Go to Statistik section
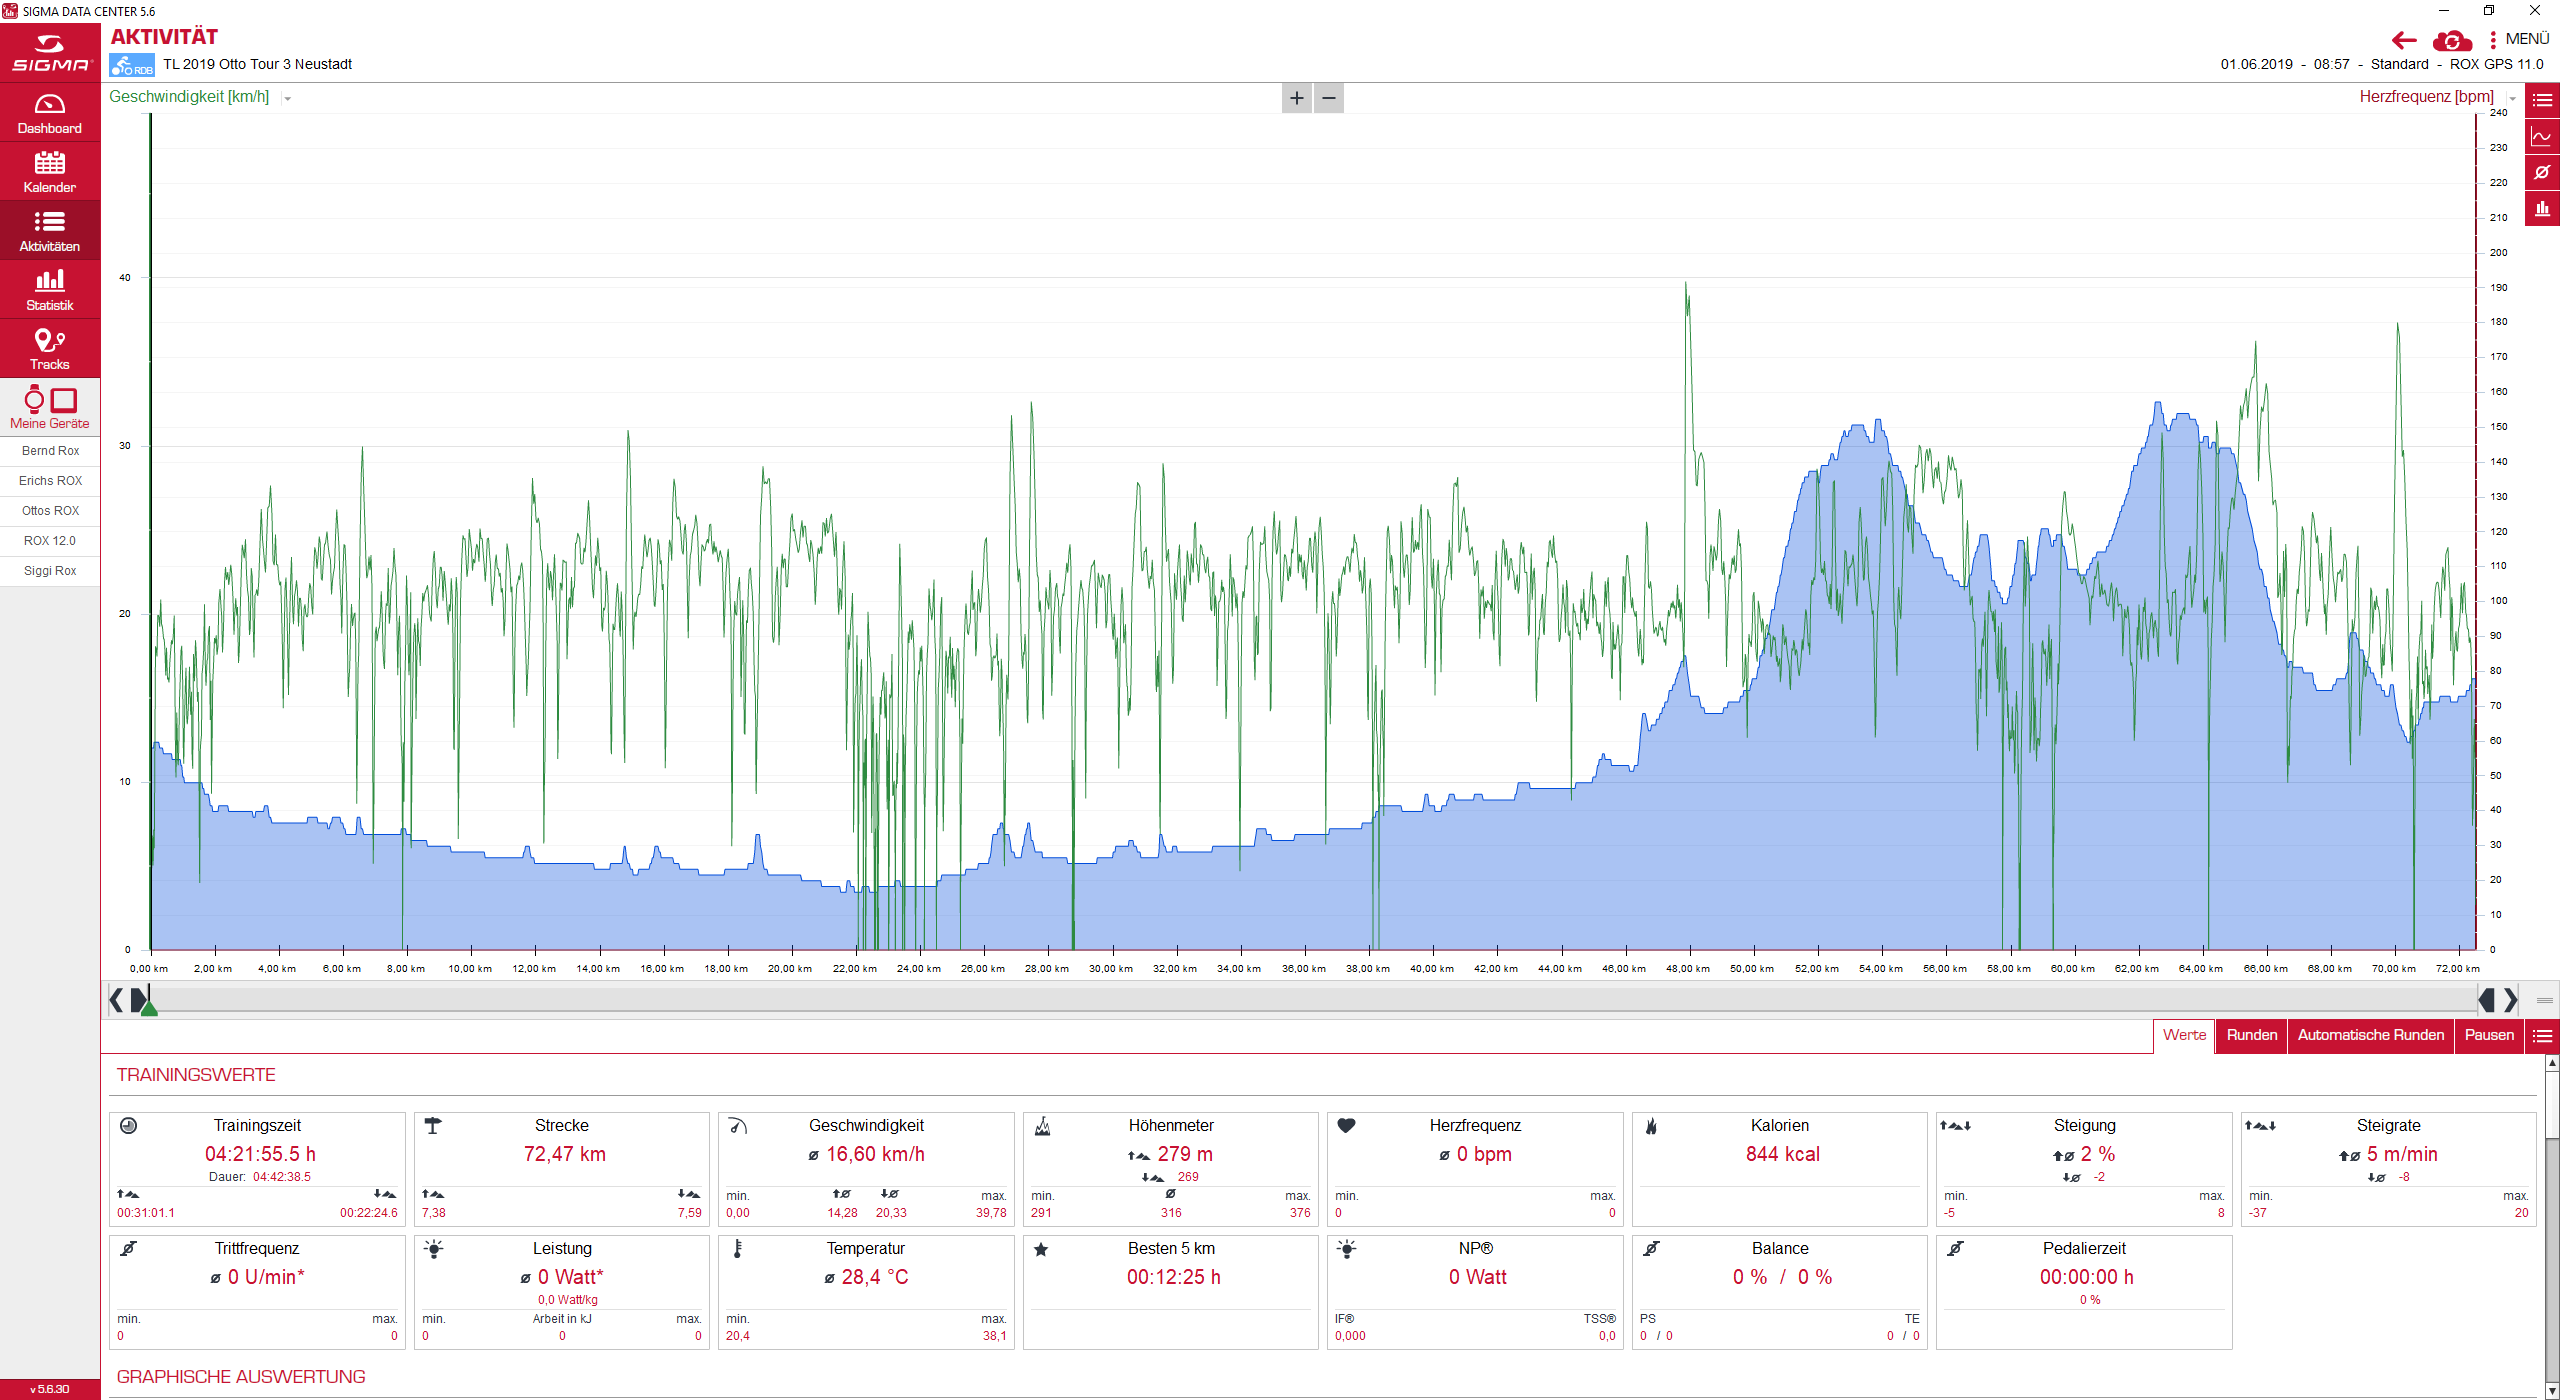 click(50, 290)
